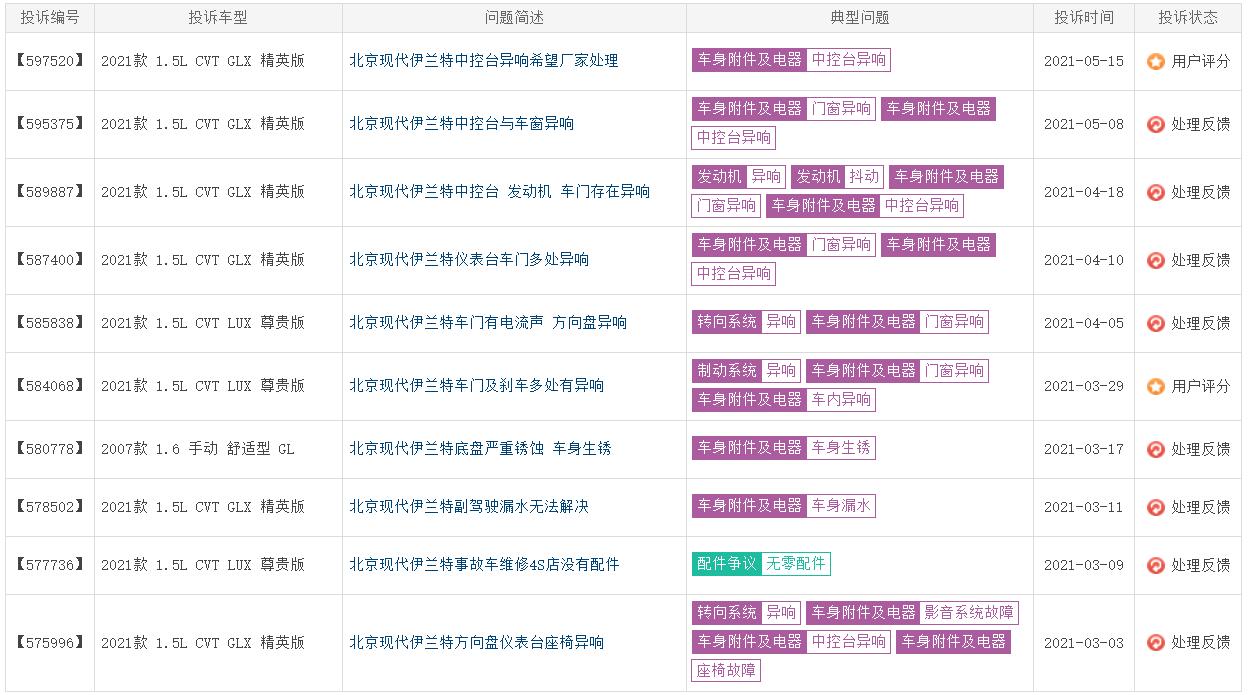Click complaint number 【597520】

click(50, 61)
